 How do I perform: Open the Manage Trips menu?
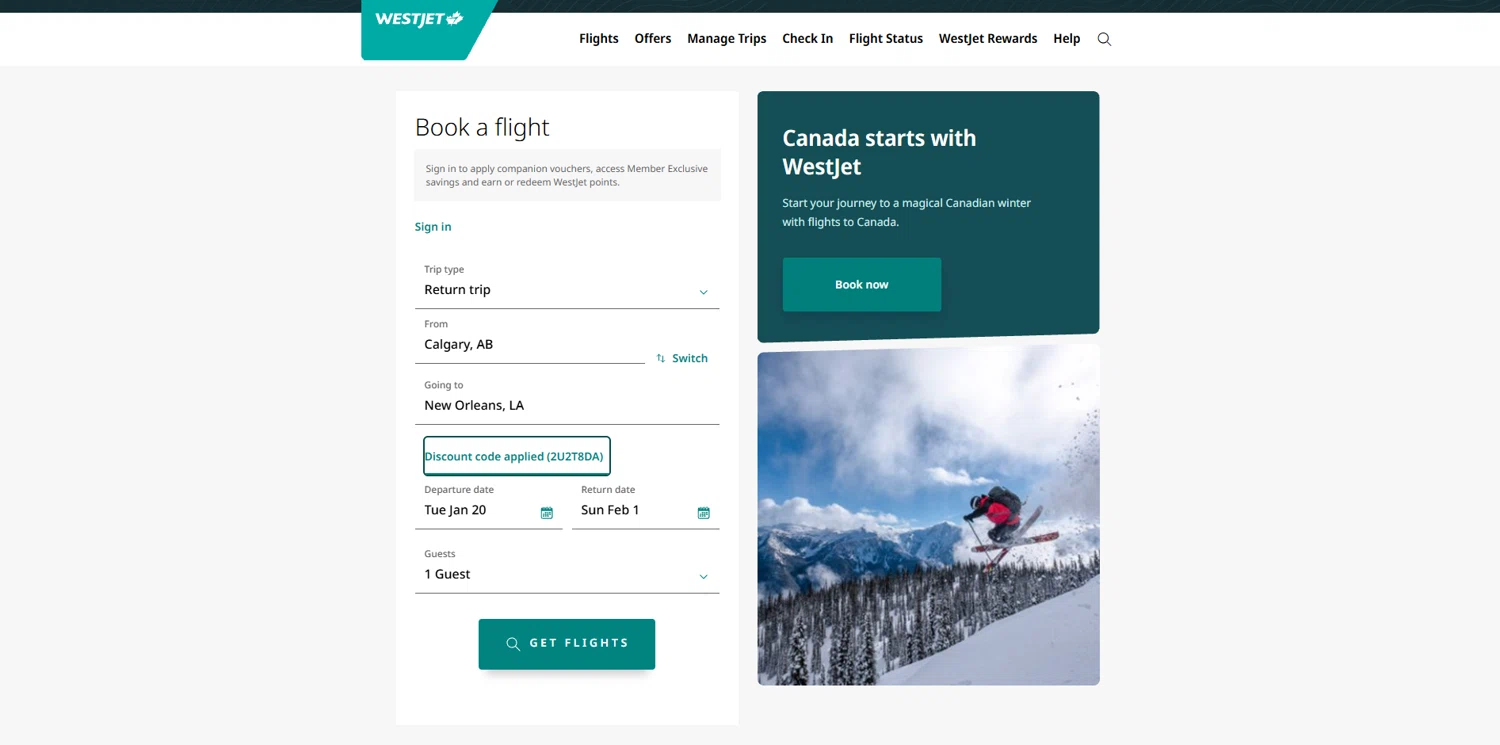pyautogui.click(x=726, y=39)
